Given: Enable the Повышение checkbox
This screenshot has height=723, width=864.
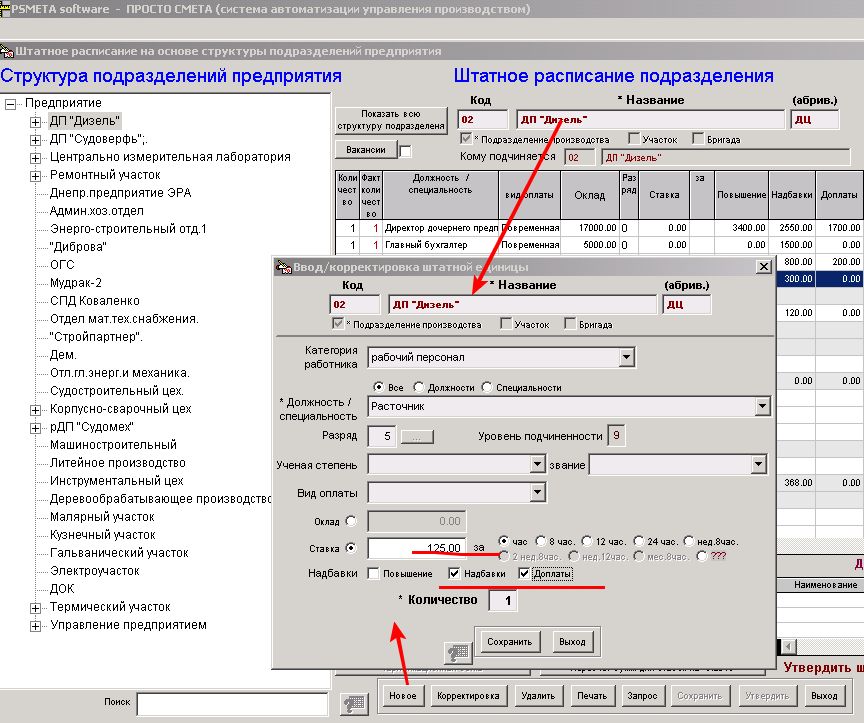Looking at the screenshot, I should point(374,574).
